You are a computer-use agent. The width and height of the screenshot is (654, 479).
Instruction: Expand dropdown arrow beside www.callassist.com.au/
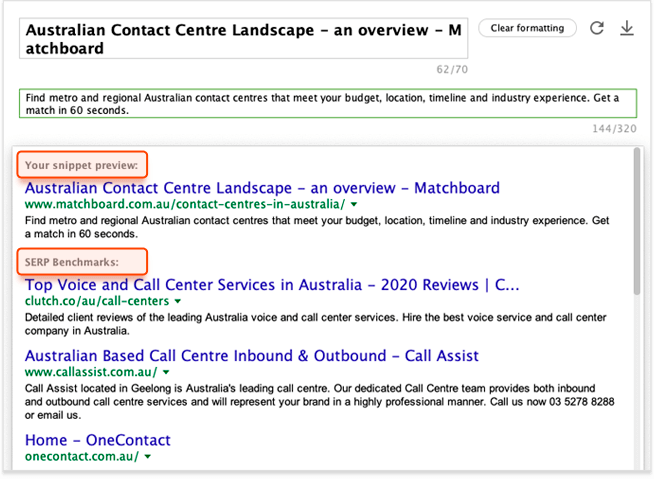pos(166,372)
